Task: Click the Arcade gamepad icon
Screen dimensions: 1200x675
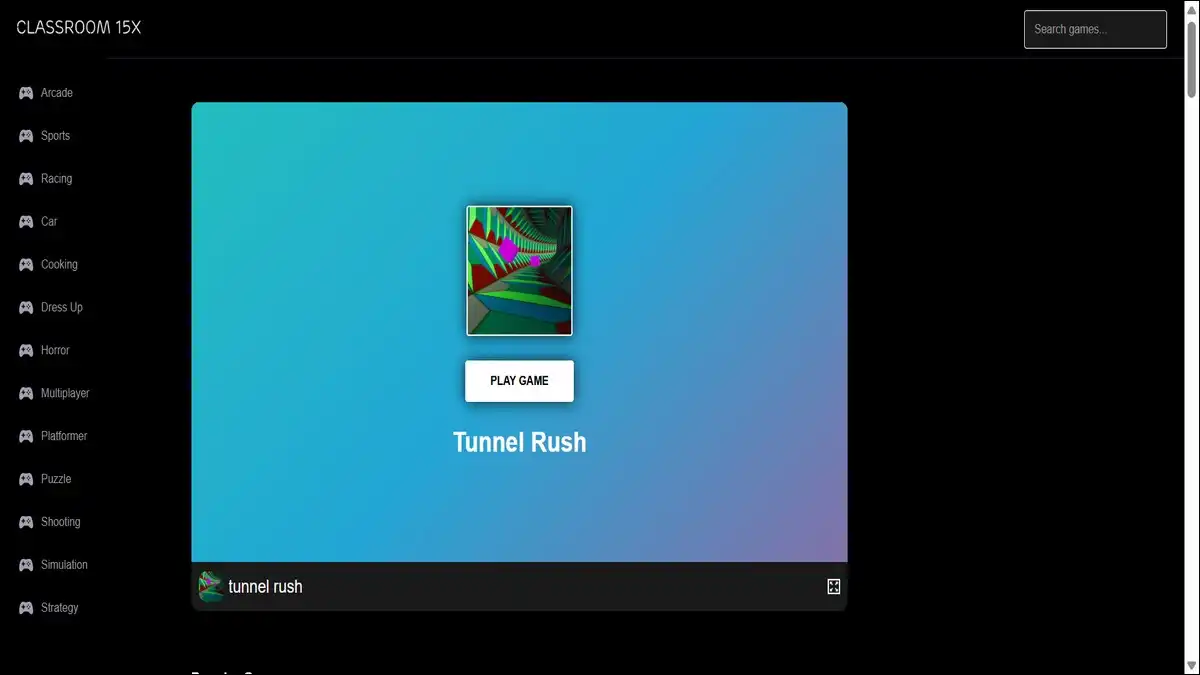Action: coord(26,93)
